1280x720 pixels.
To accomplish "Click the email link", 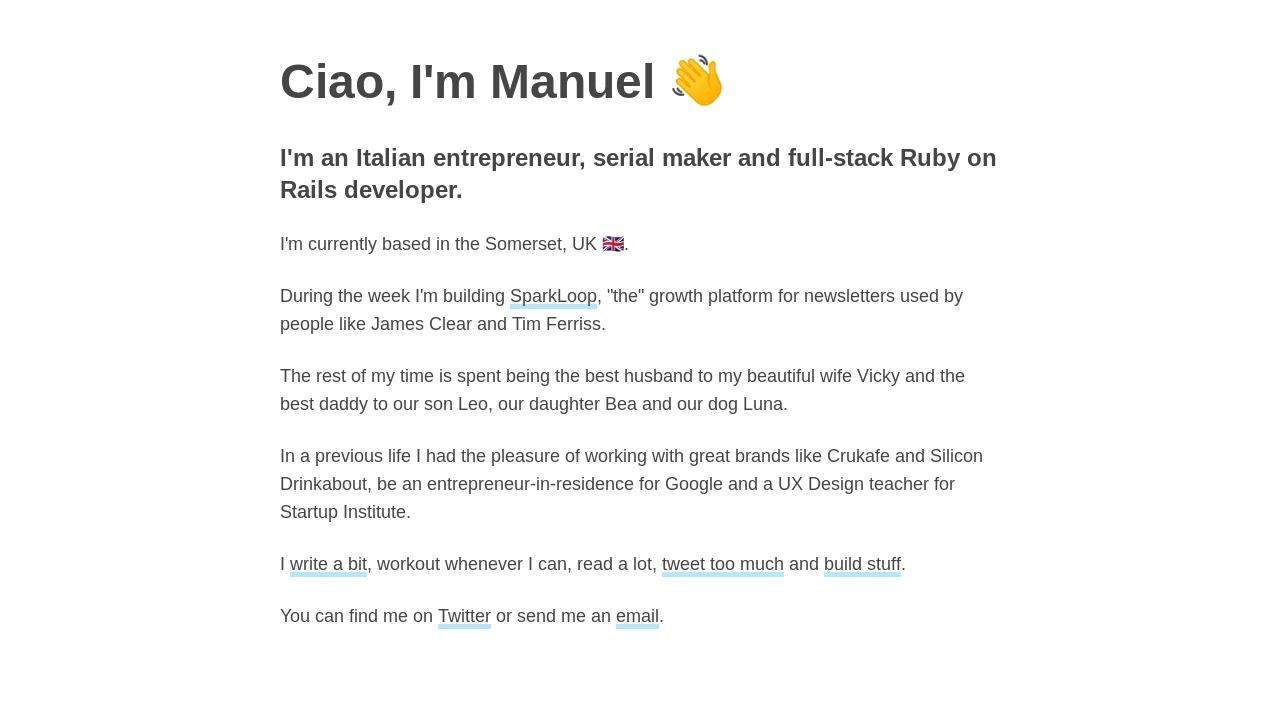I will pos(637,616).
